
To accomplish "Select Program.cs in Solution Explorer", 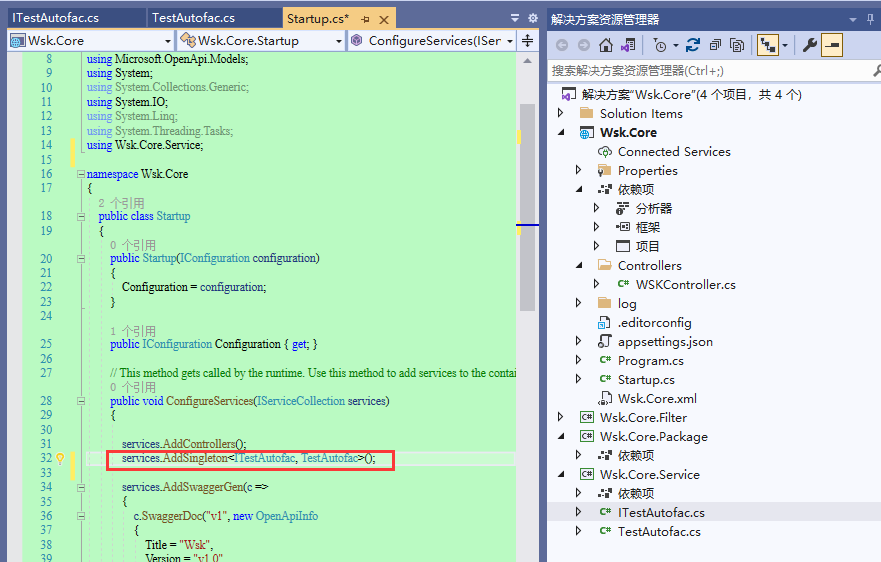I will 651,360.
